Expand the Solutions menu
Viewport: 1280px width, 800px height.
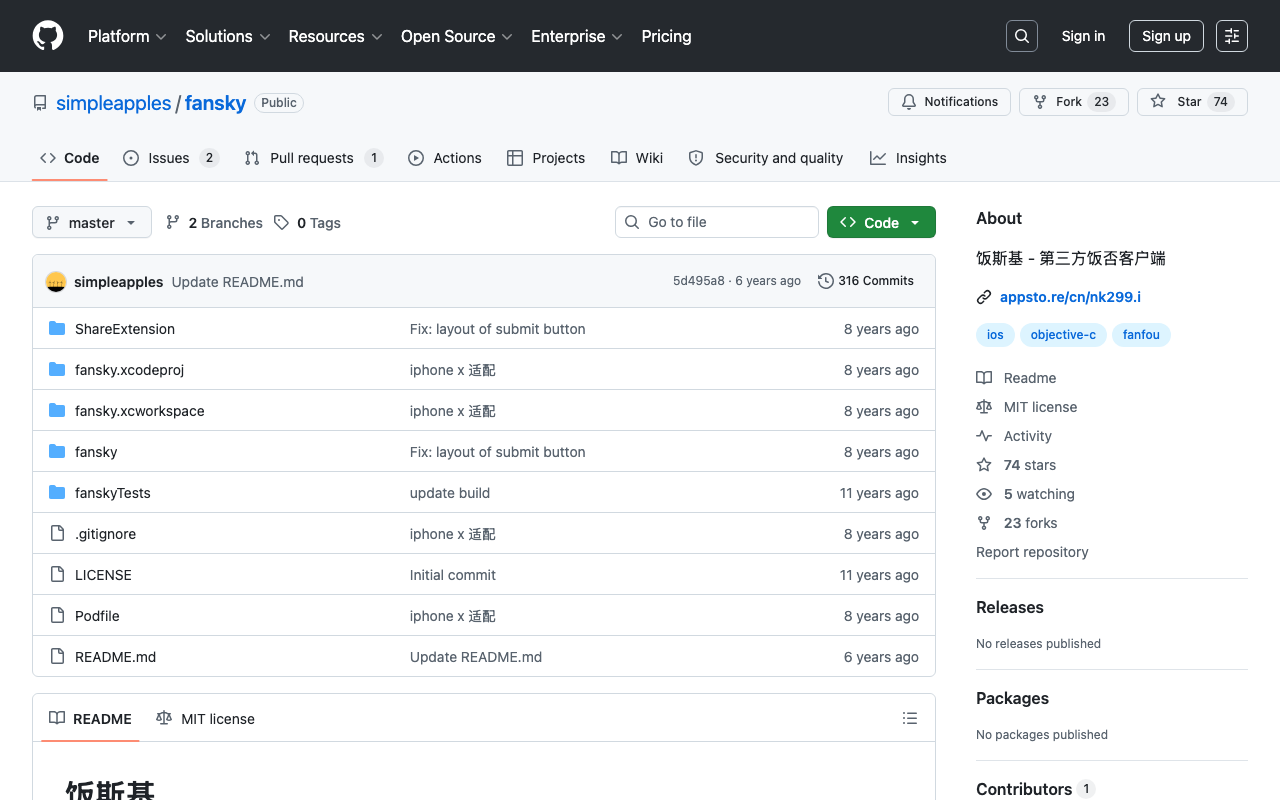point(228,36)
